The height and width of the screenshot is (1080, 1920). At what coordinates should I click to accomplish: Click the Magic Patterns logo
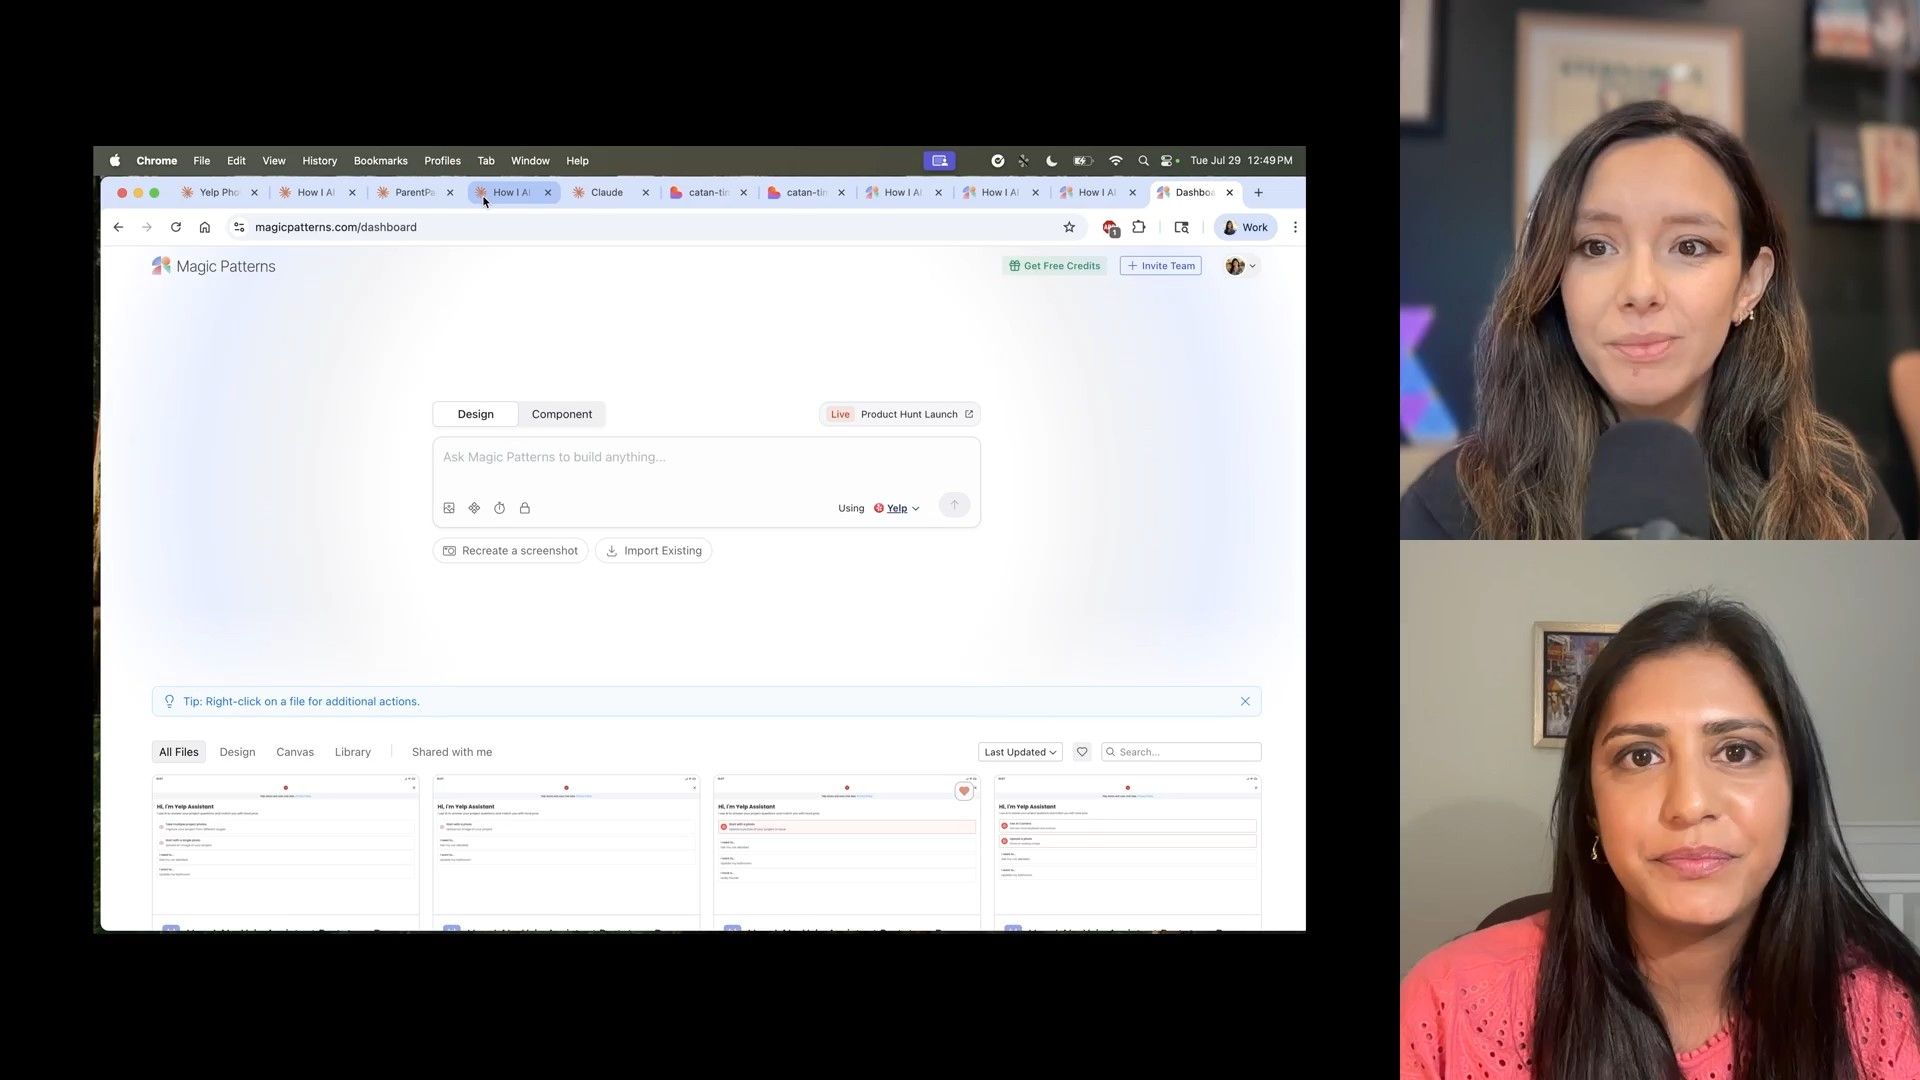click(213, 266)
